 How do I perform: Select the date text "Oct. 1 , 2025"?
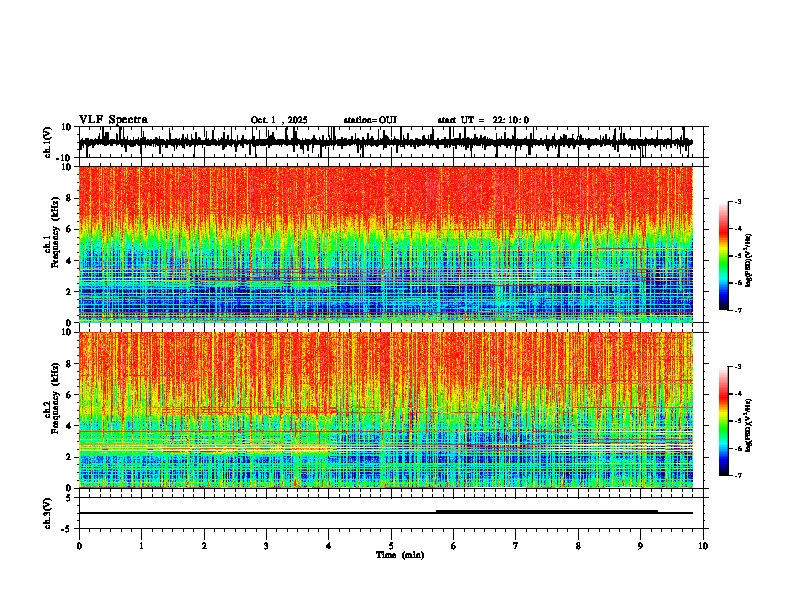279,120
